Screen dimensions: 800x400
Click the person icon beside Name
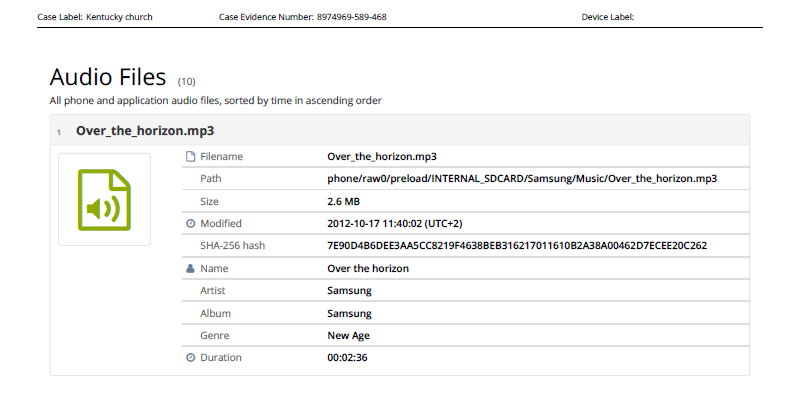point(190,268)
